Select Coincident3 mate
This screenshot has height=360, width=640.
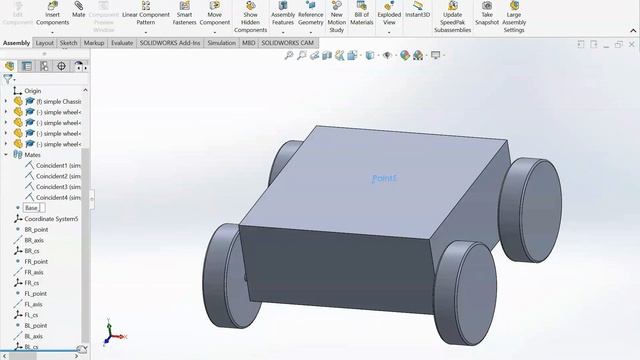click(58, 187)
